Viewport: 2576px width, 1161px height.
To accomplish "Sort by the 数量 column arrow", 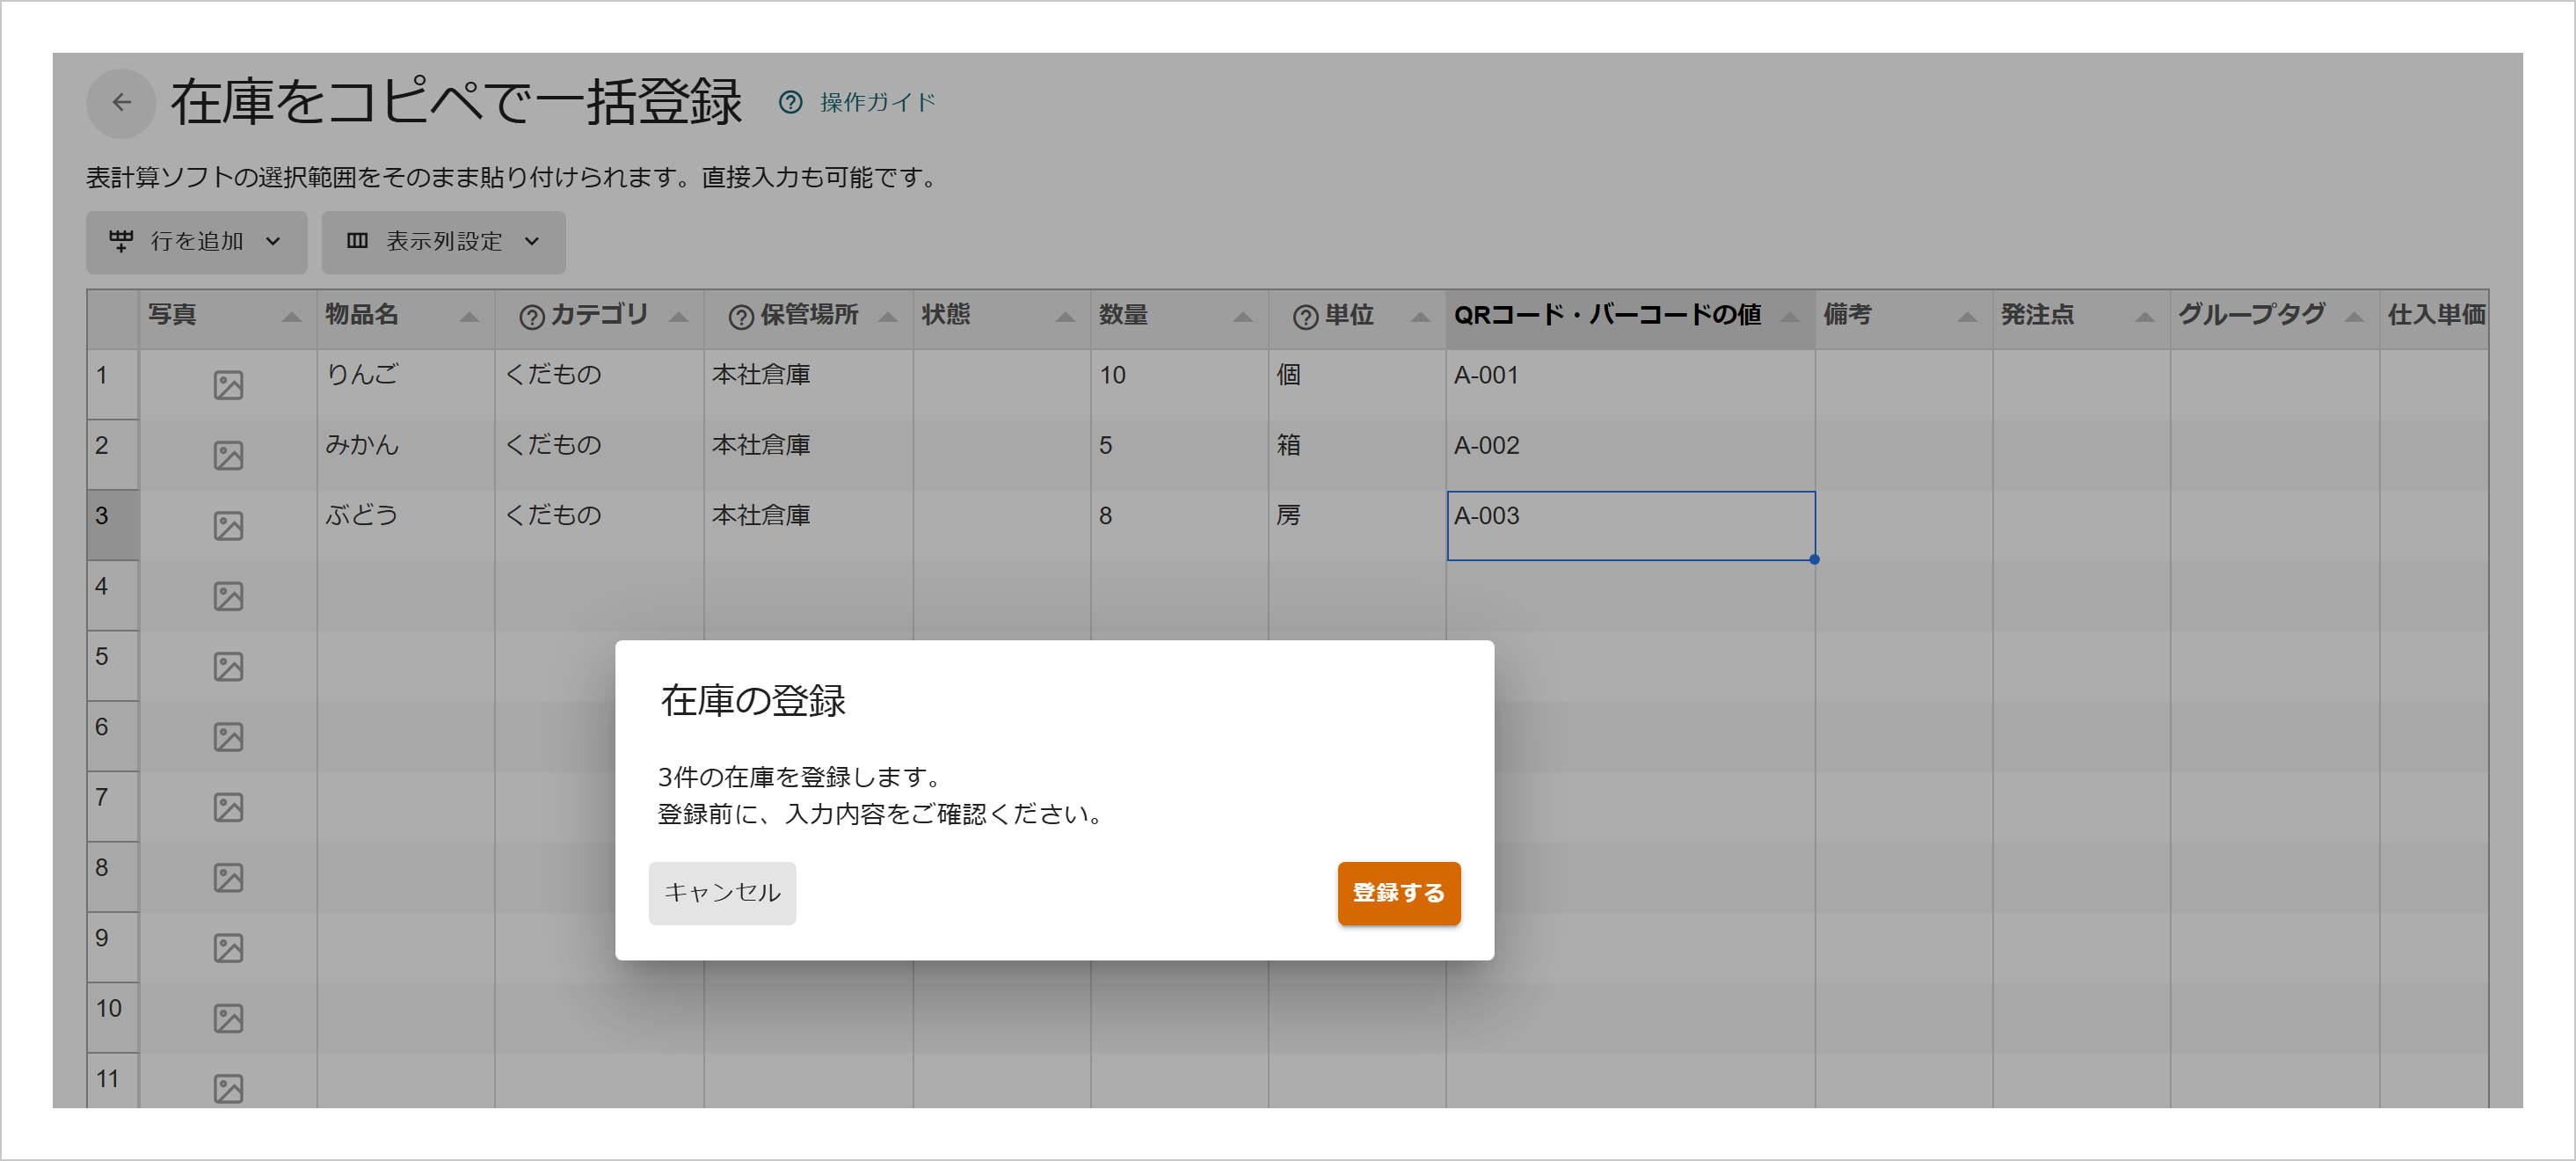I will tap(1242, 318).
